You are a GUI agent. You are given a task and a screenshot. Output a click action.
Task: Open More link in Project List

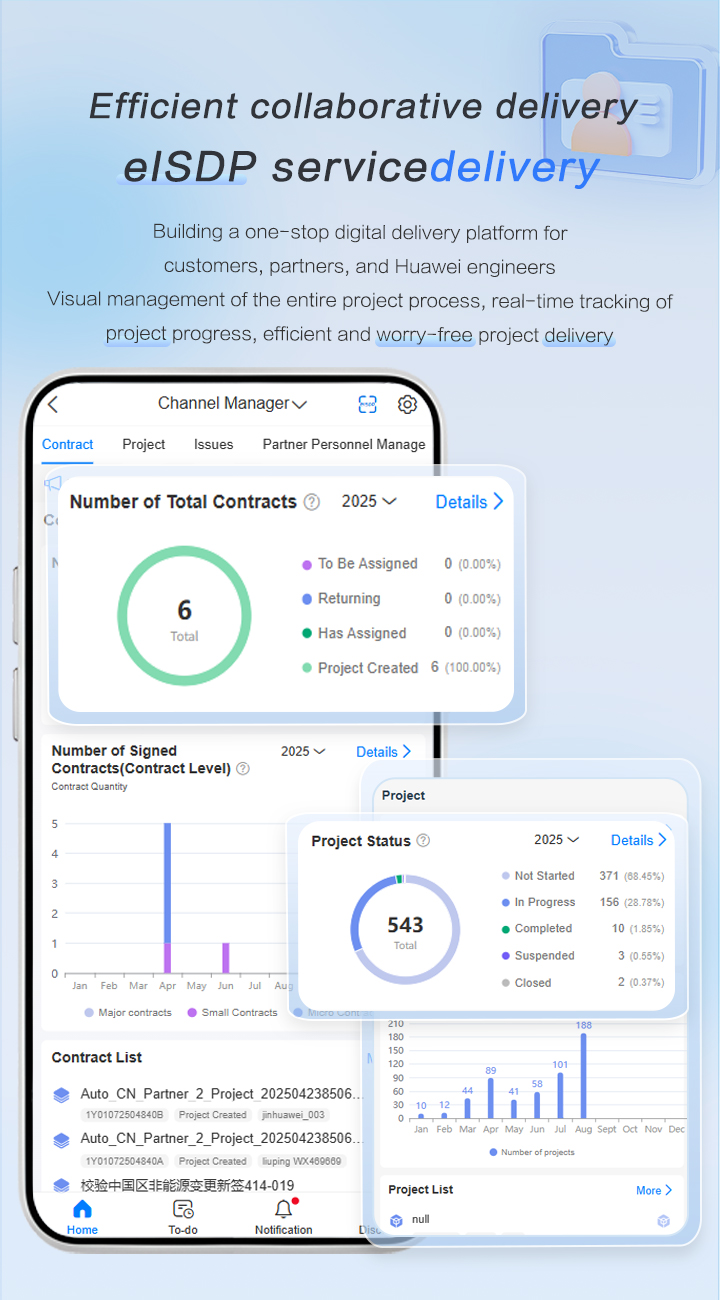tap(654, 1190)
